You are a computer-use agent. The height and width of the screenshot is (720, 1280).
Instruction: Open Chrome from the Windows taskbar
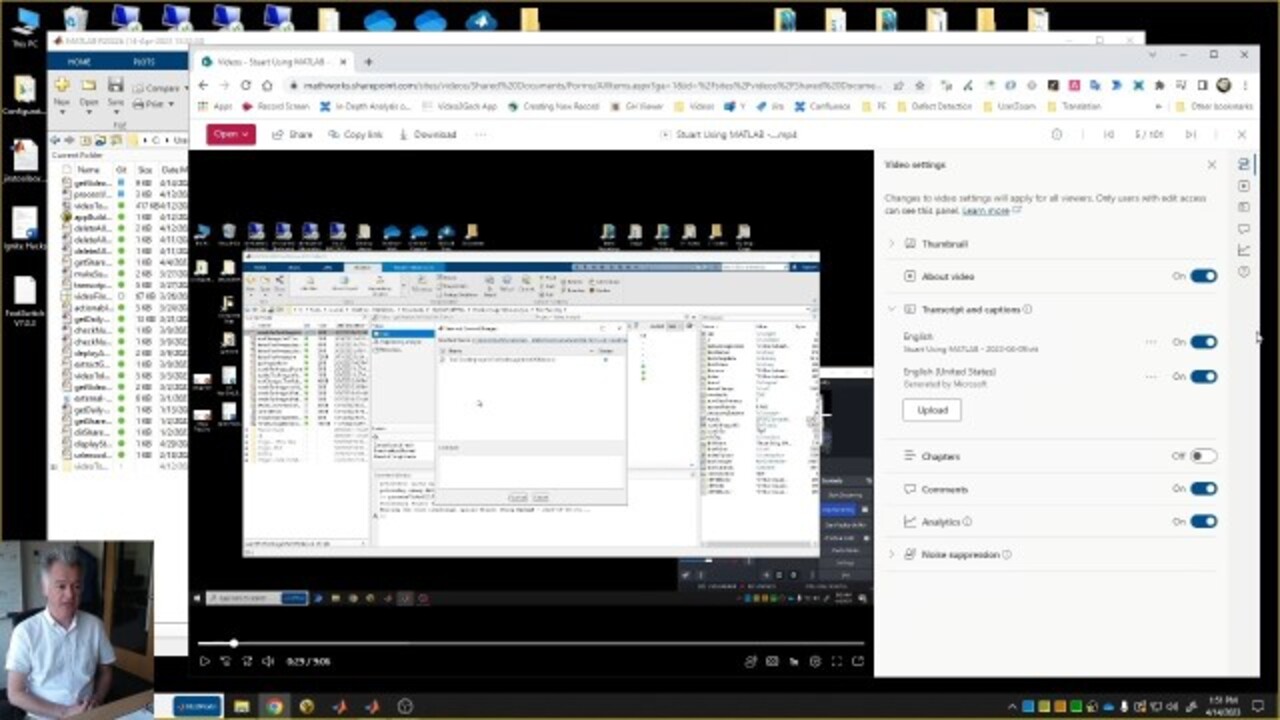pos(274,706)
